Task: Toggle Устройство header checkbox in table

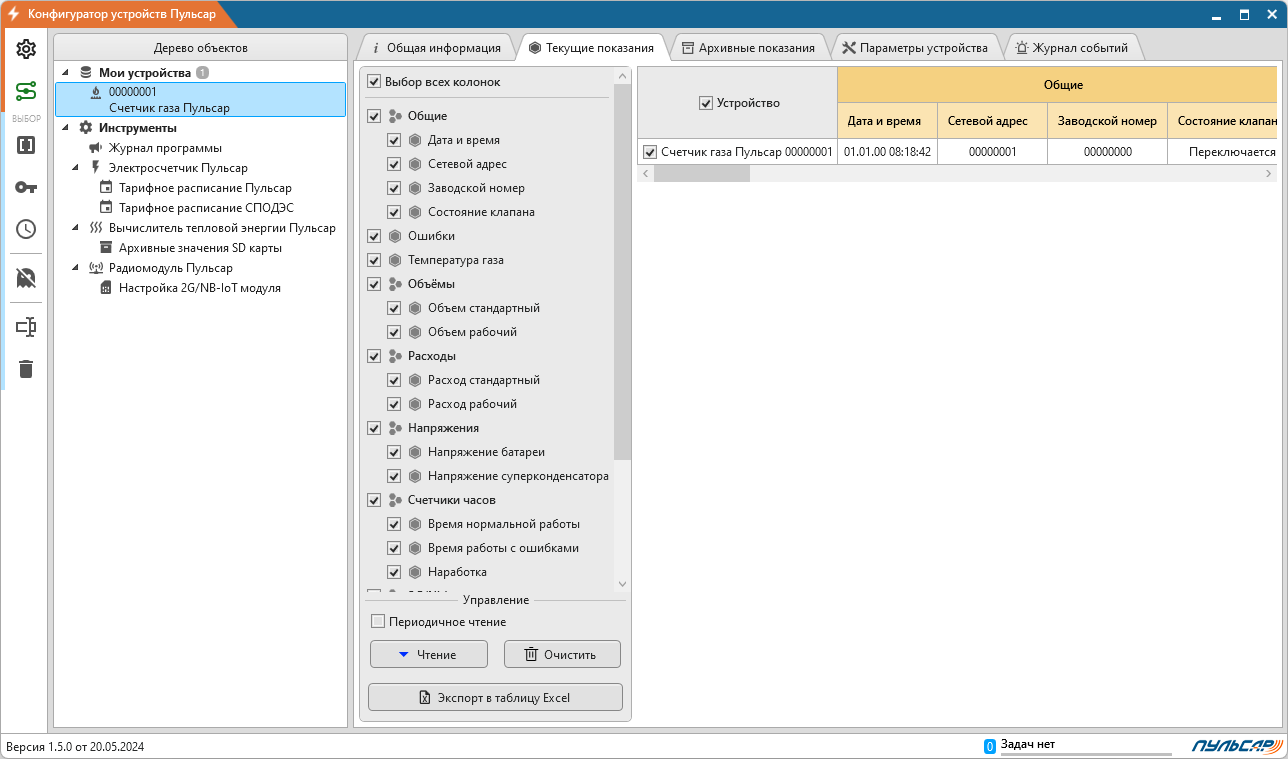Action: 706,103
